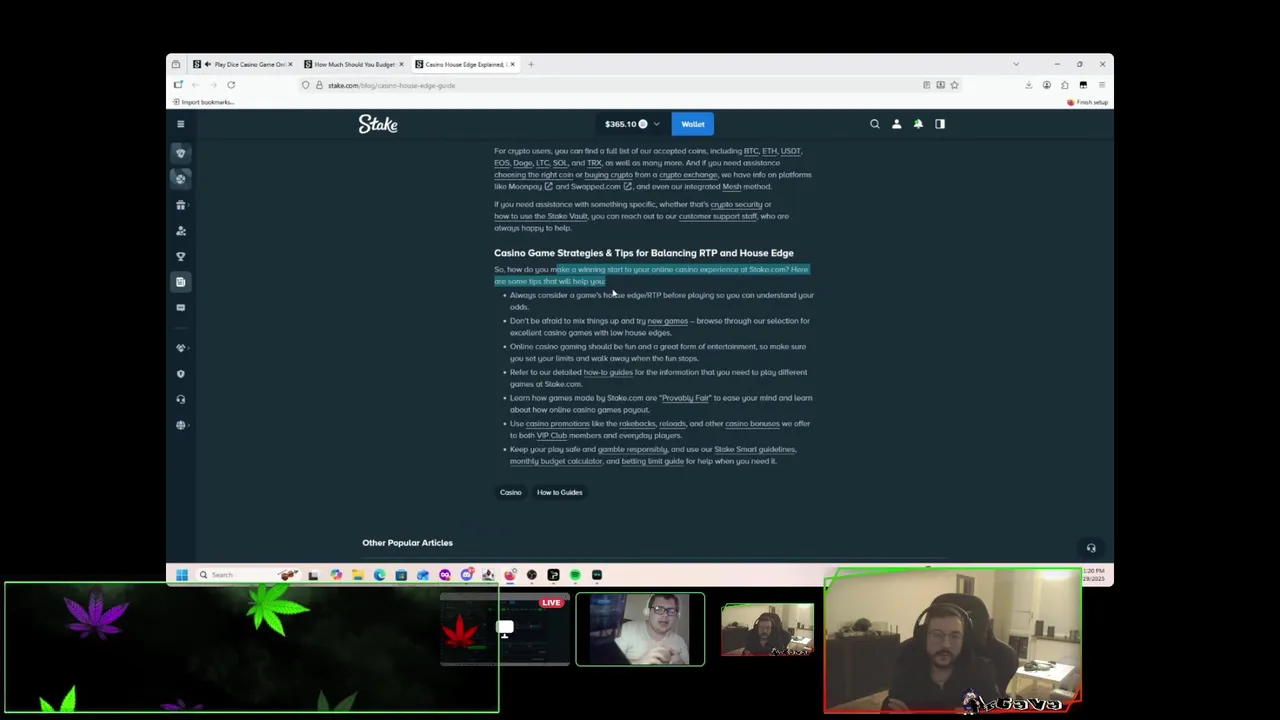Open the how-to guides link
This screenshot has width=1280, height=720.
(608, 372)
